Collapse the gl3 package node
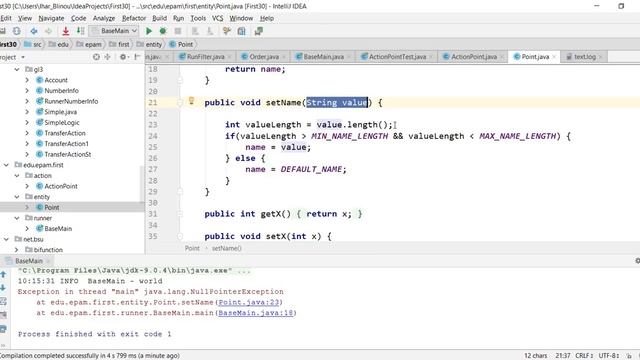This screenshot has width=640, height=360. (x=17, y=69)
